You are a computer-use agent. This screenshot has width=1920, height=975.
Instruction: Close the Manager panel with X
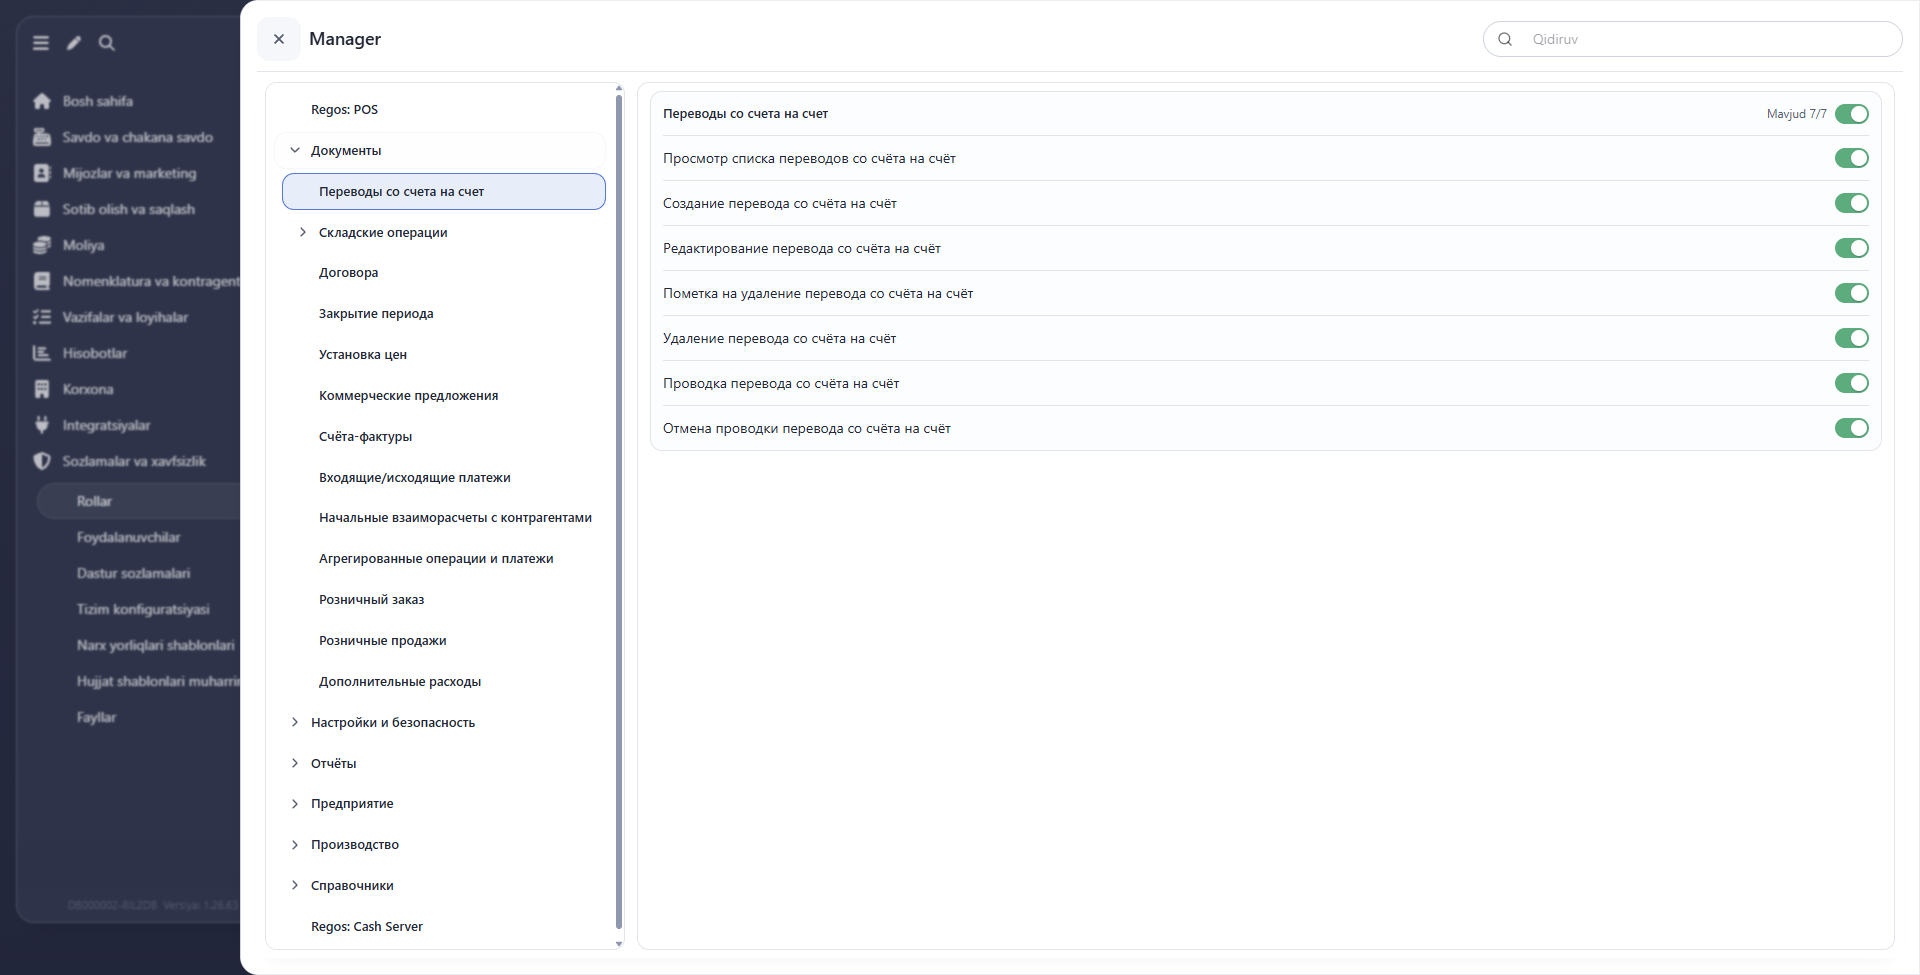pos(279,39)
